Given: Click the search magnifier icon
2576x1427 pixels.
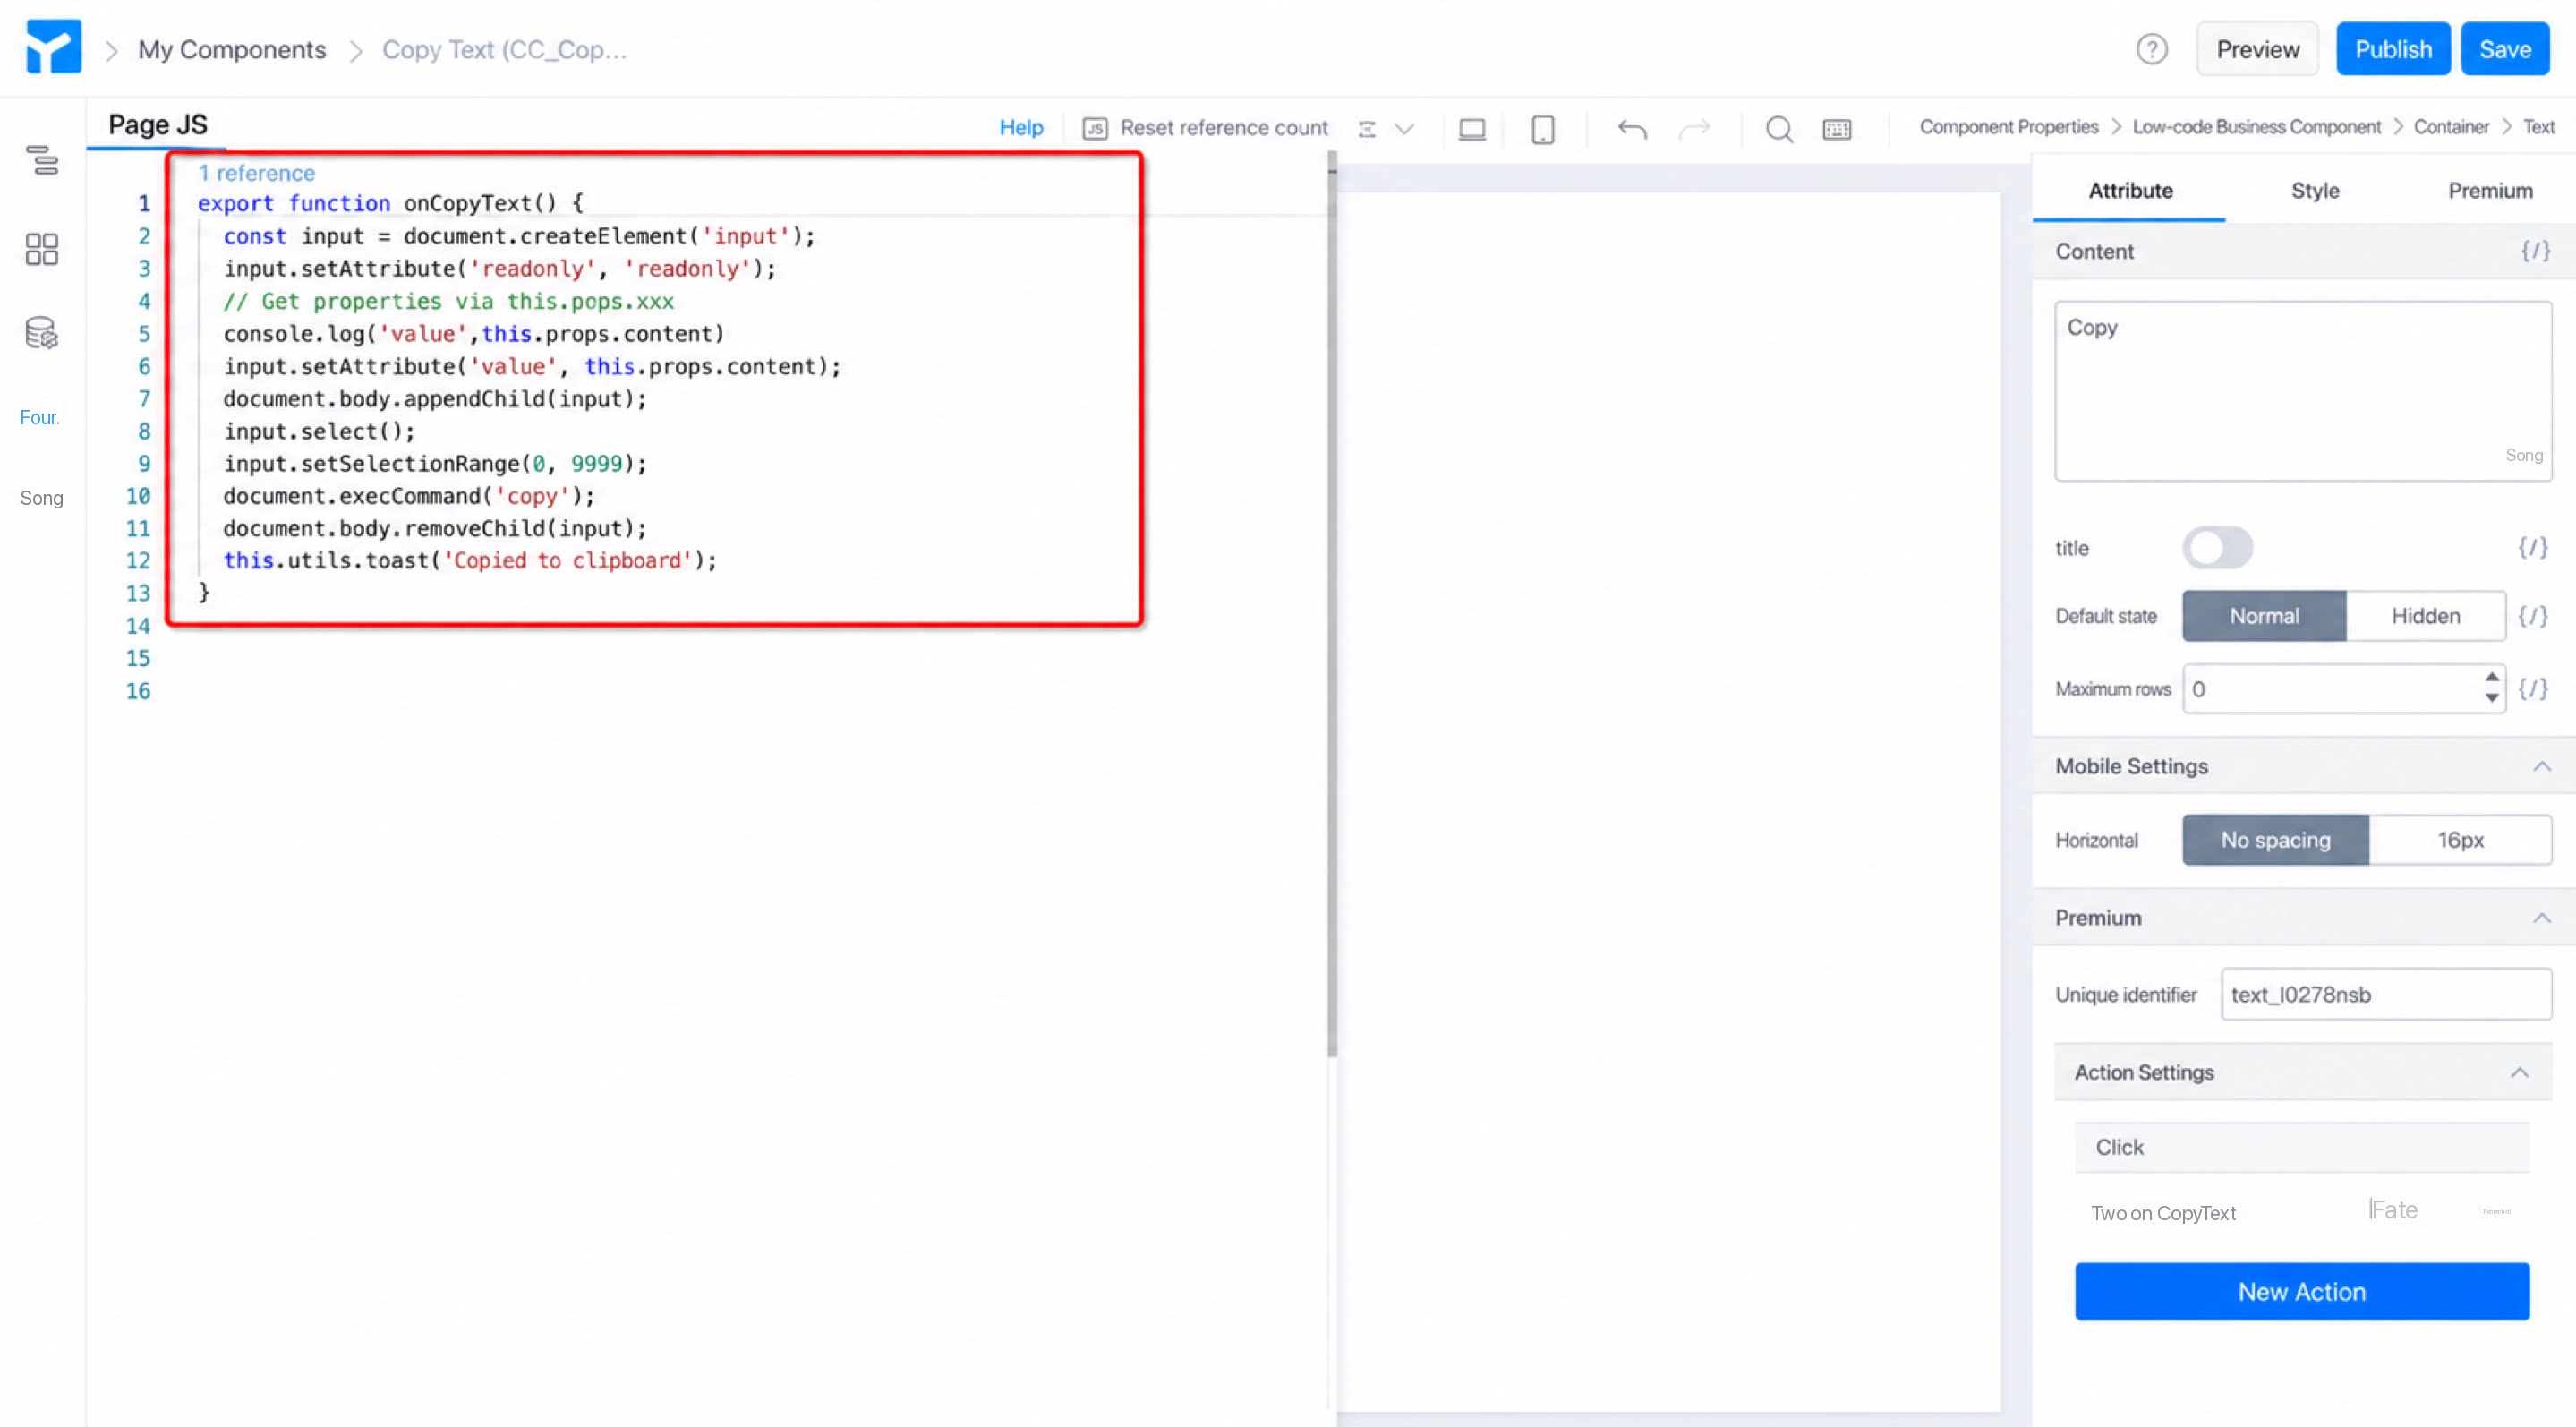Looking at the screenshot, I should pos(1779,129).
